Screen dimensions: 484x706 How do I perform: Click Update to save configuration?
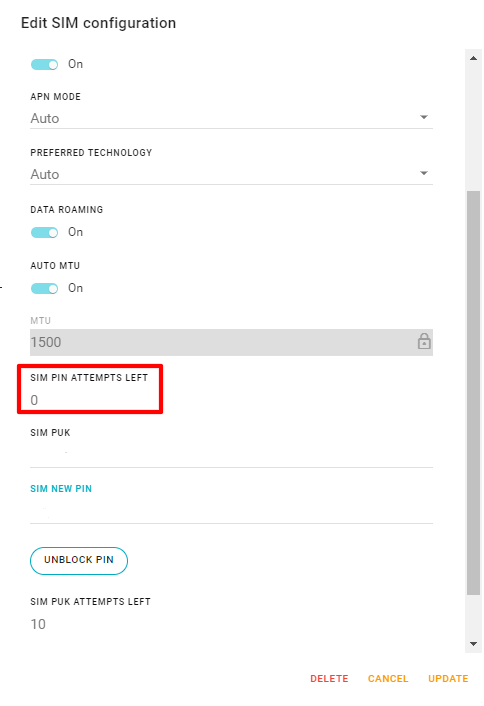click(x=448, y=679)
